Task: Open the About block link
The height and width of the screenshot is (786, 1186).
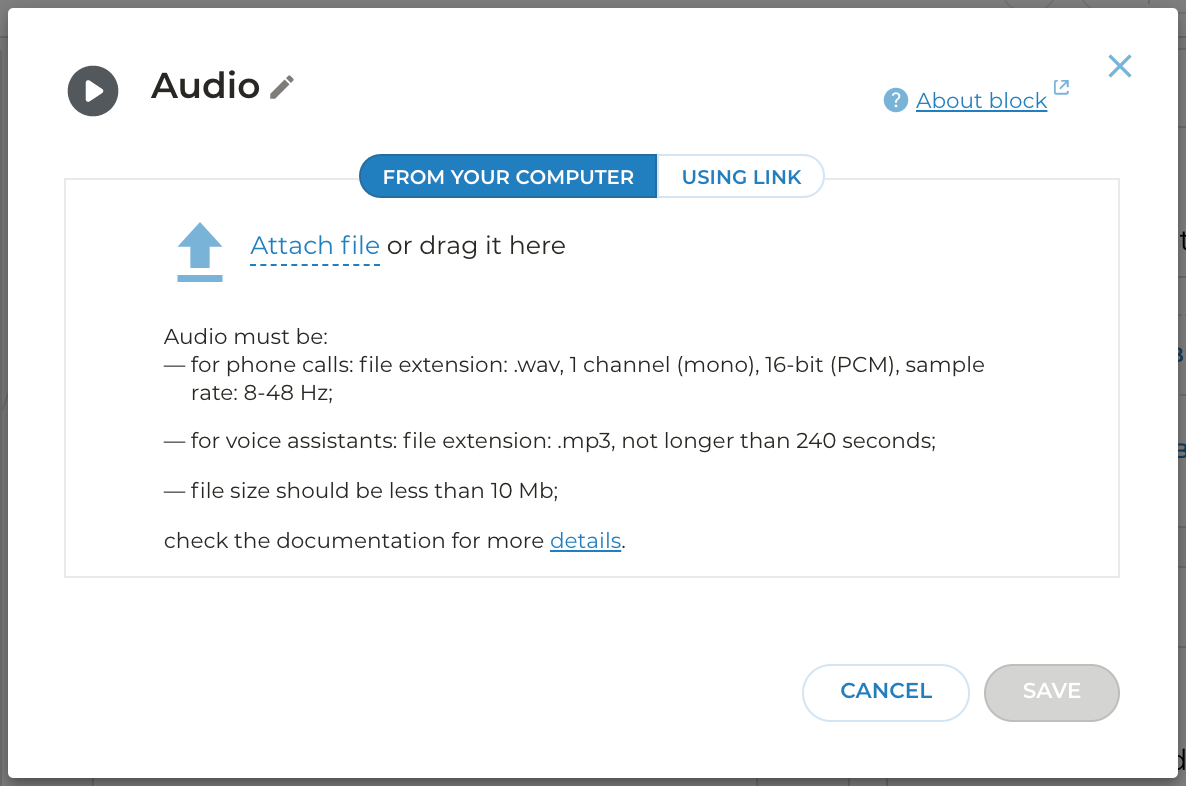Action: [981, 101]
